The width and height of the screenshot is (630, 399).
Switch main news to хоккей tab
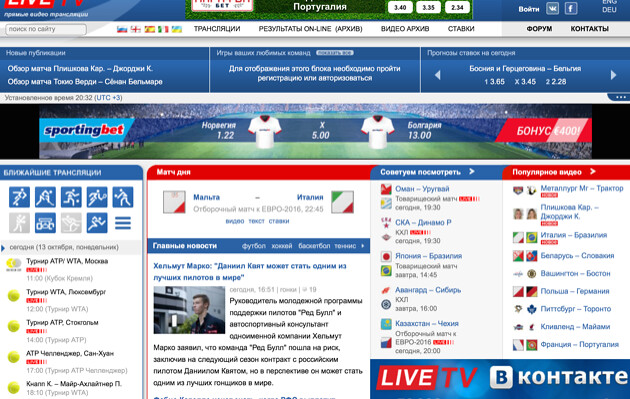click(282, 246)
